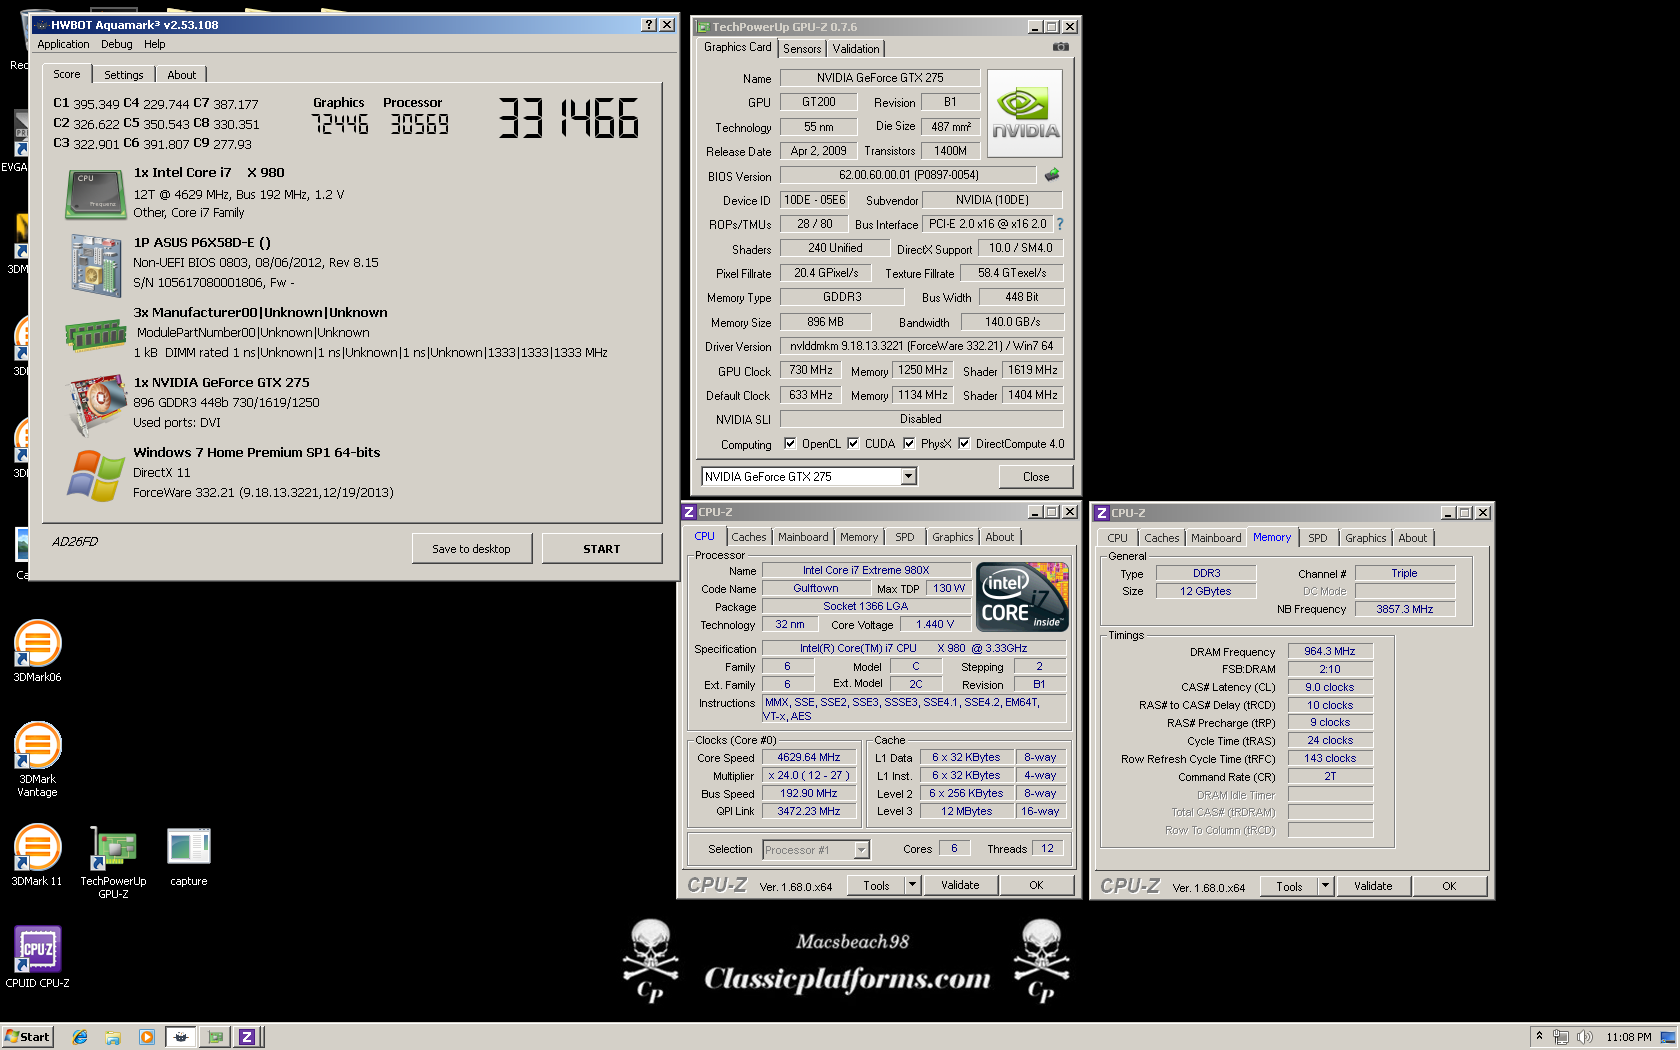Open Windows Media Player from the taskbar
Image resolution: width=1680 pixels, height=1050 pixels.
point(147,1037)
